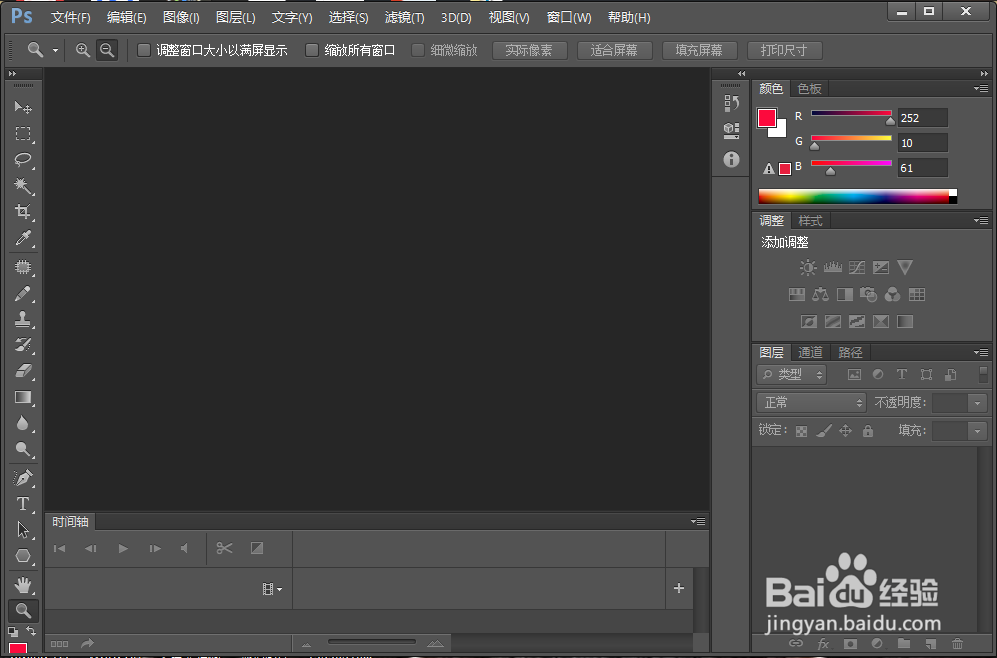
Task: Select the Magic Wand tool
Action: [x=23, y=186]
